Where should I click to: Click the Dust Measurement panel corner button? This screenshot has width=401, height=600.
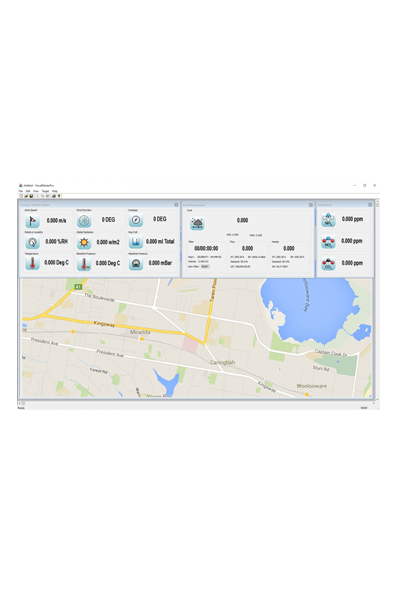[x=311, y=205]
